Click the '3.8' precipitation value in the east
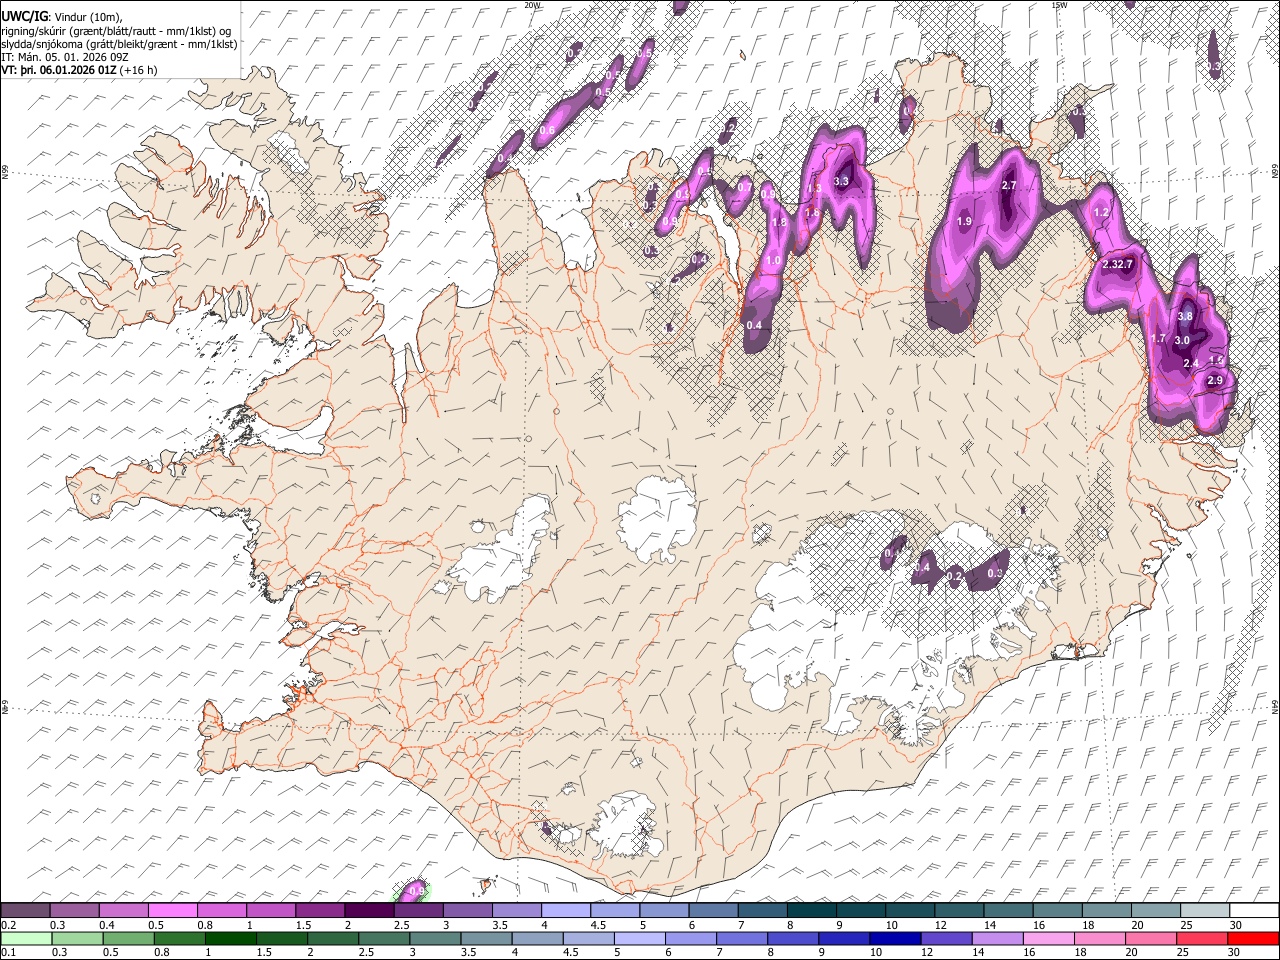 1185,316
